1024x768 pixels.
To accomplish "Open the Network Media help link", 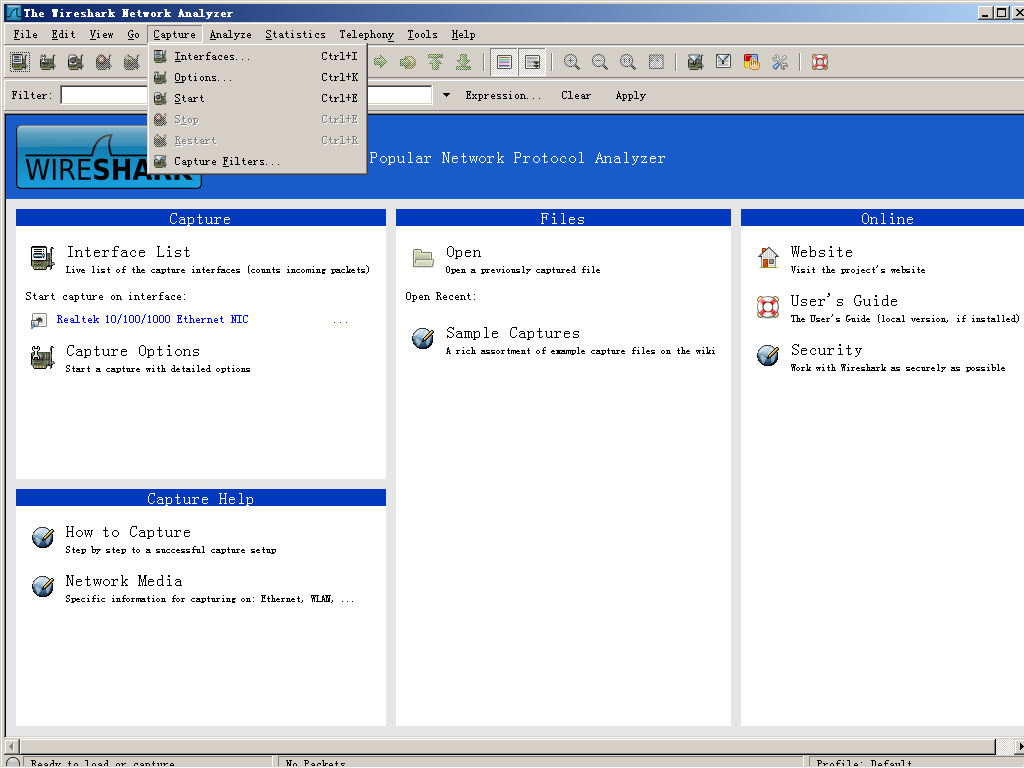I will click(123, 581).
